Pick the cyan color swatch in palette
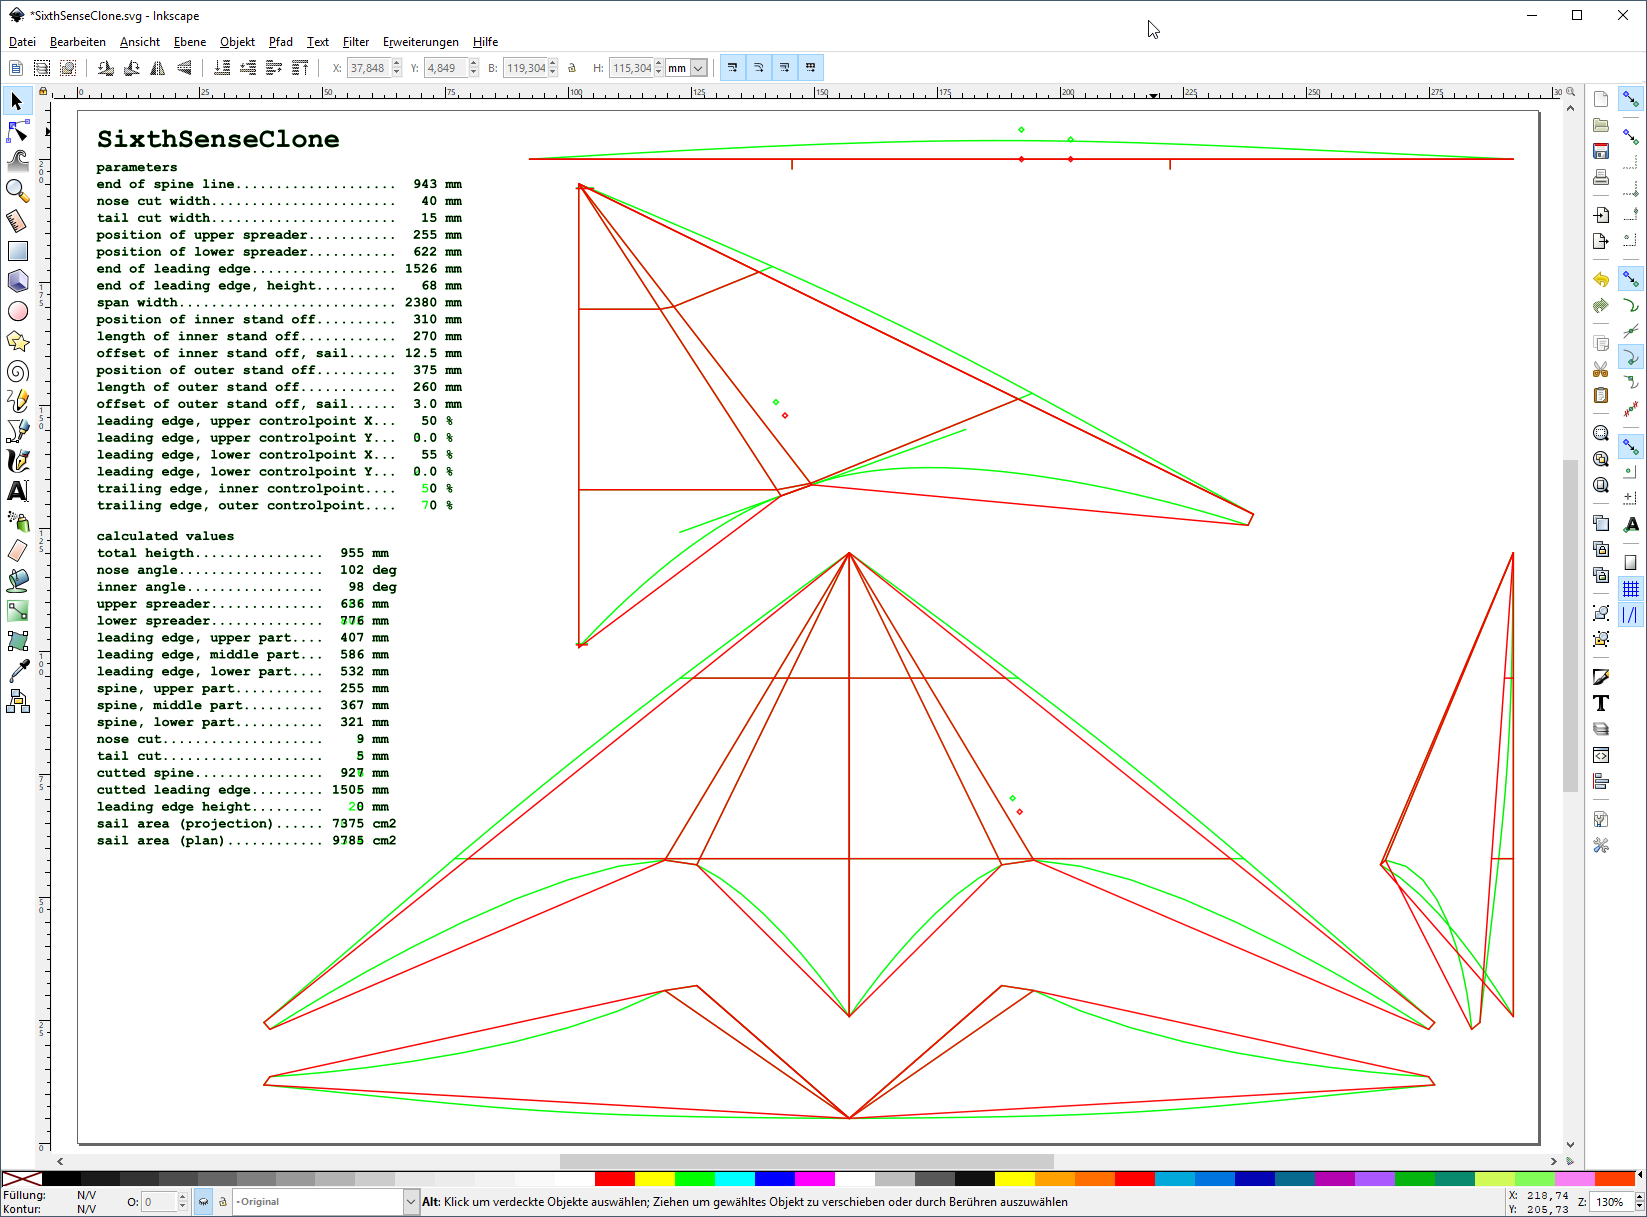This screenshot has height=1217, width=1647. pyautogui.click(x=735, y=1179)
